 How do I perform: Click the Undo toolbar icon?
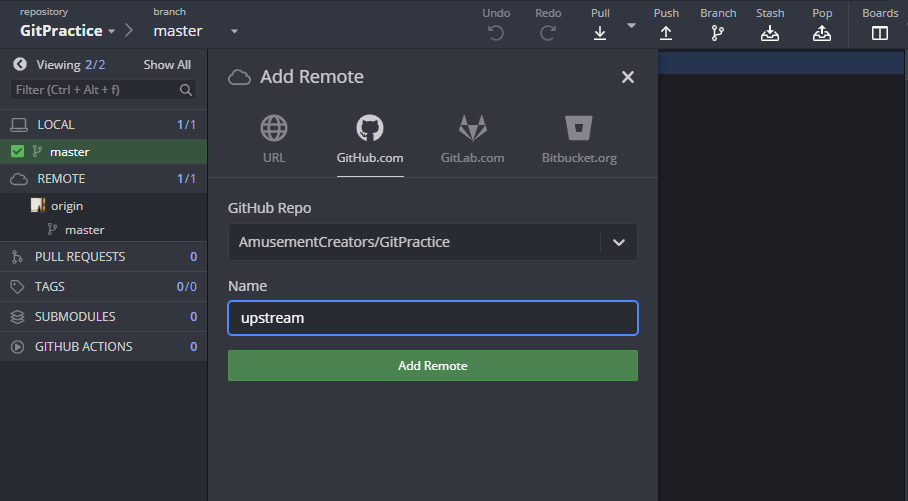pos(496,33)
